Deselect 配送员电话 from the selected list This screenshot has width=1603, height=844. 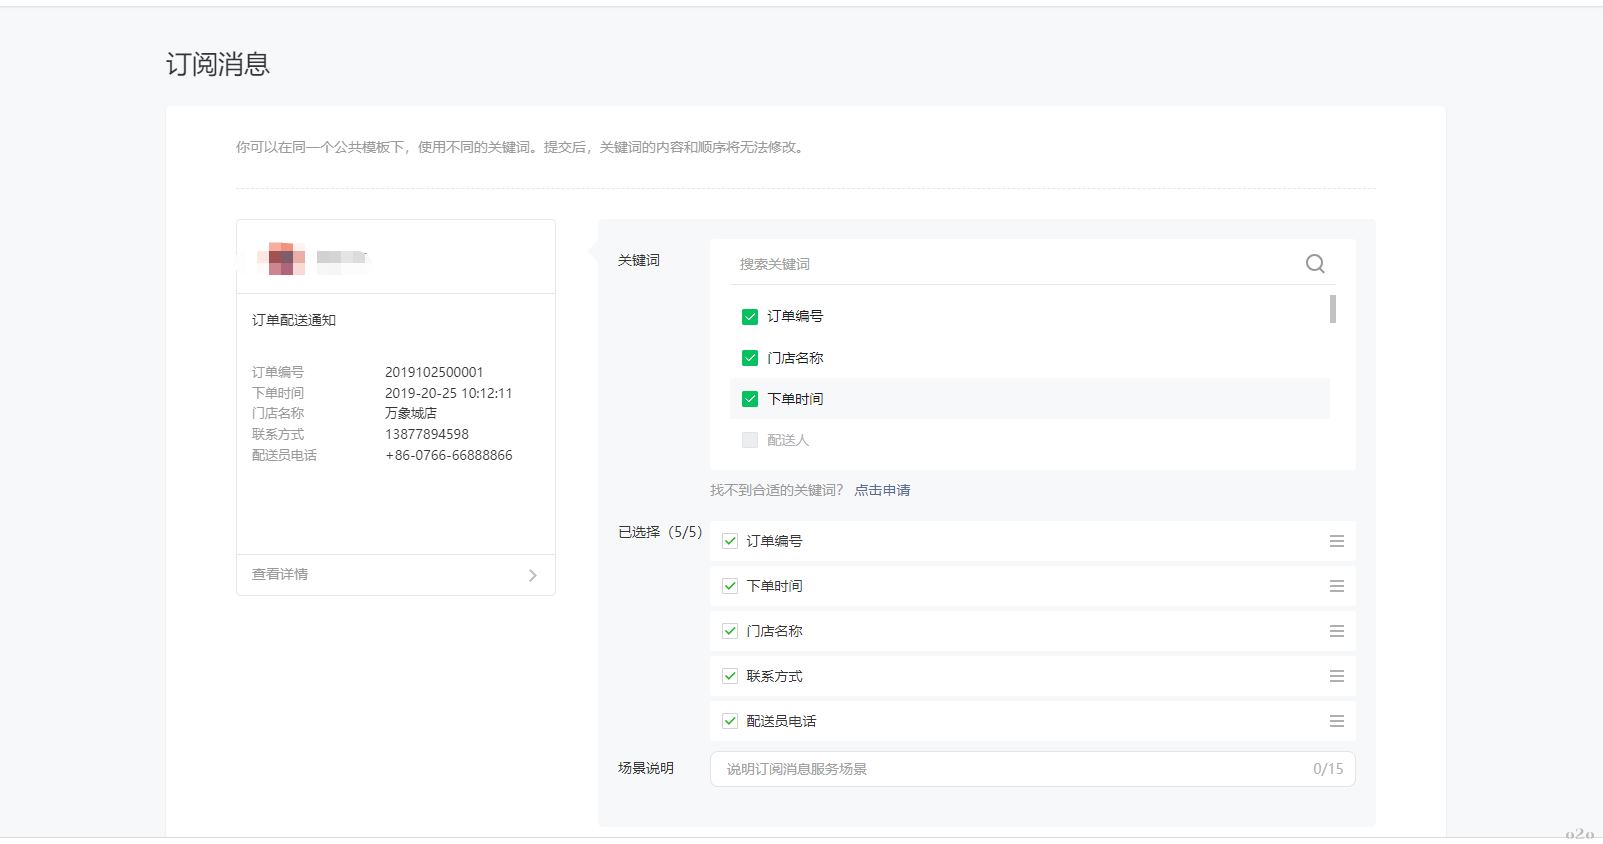pos(730,721)
